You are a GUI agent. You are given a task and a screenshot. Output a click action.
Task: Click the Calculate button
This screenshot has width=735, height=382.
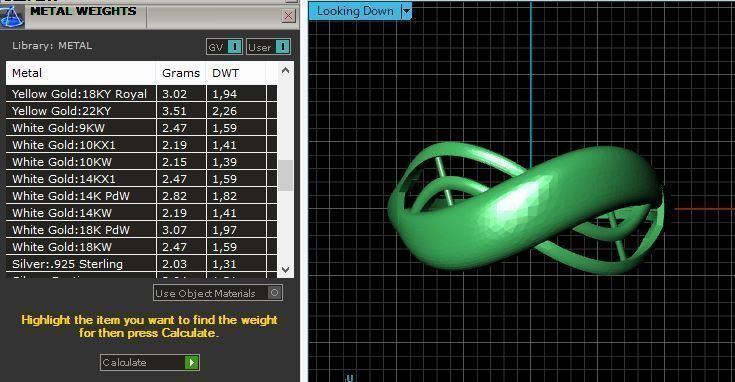[x=150, y=362]
